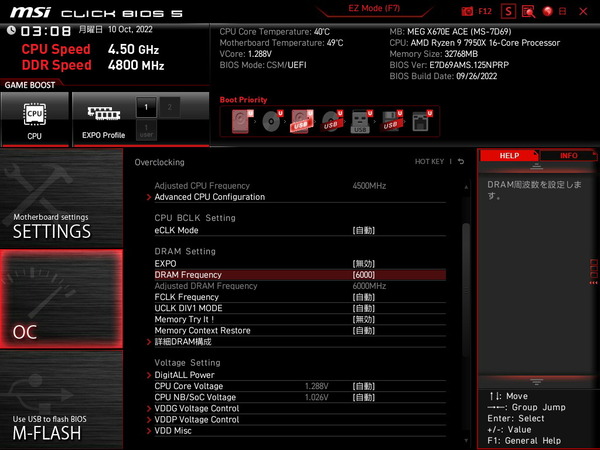Screen dimensions: 600x450
Task: Click the DDR Speed 4800 MHz readout
Action: tap(93, 65)
